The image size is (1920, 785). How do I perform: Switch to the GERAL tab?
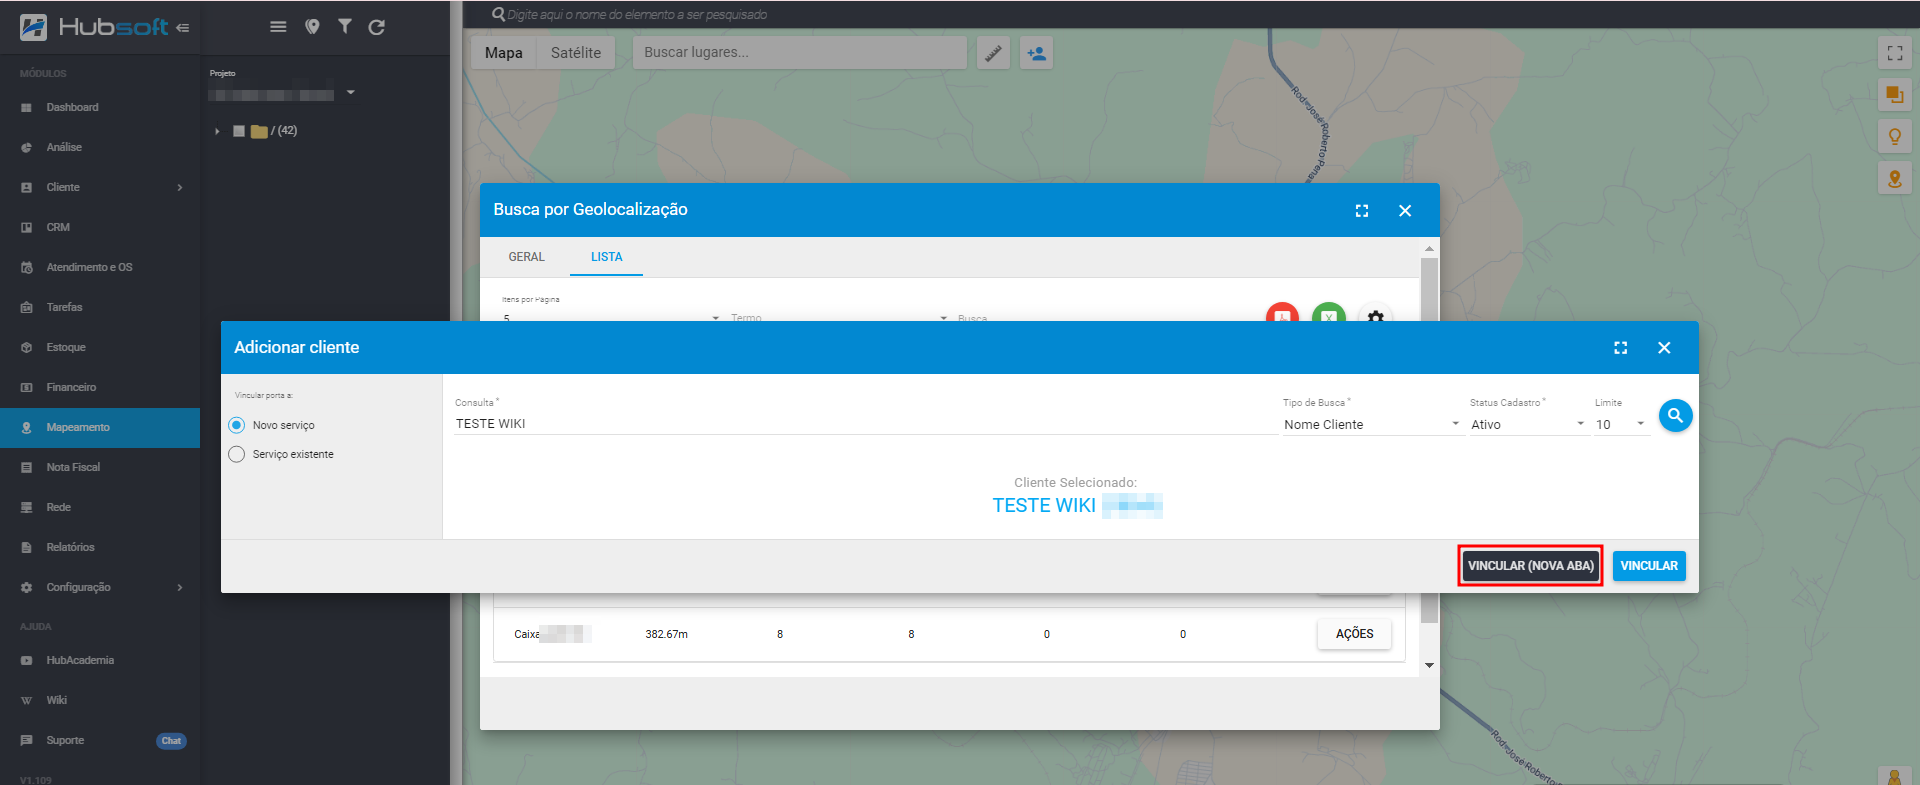click(526, 257)
